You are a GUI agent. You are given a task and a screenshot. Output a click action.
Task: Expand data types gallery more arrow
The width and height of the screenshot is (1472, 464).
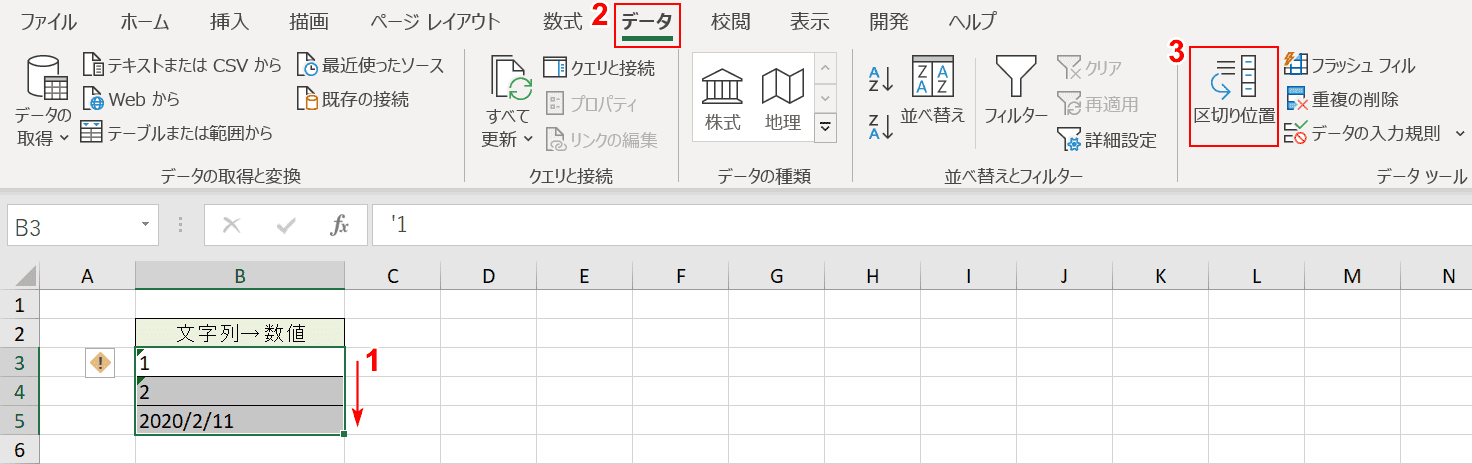(826, 126)
